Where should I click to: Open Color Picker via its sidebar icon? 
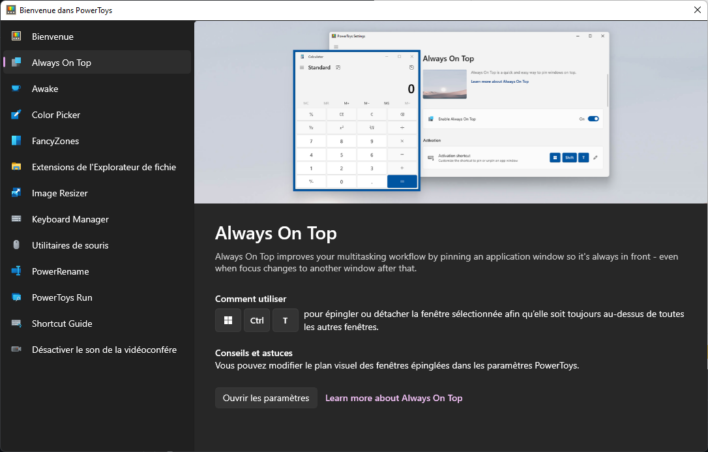click(x=16, y=115)
